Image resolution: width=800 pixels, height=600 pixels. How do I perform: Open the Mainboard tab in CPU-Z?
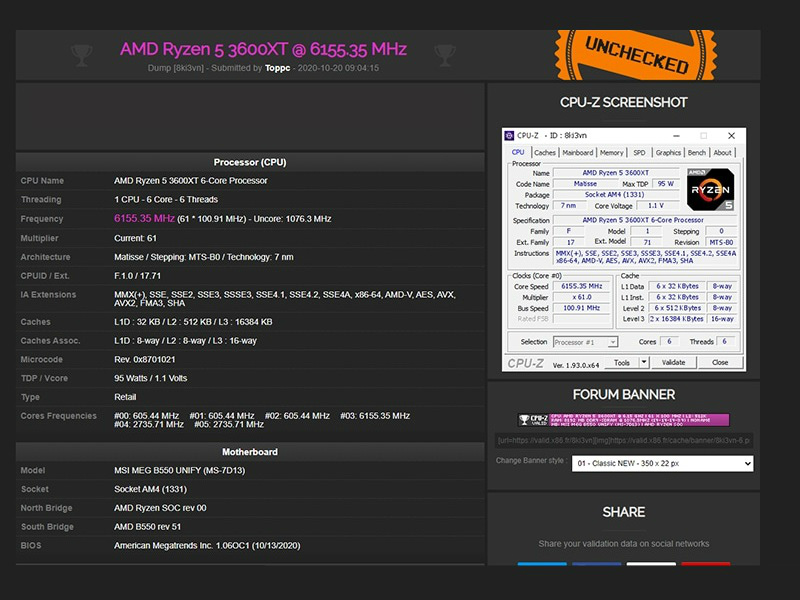[578, 153]
